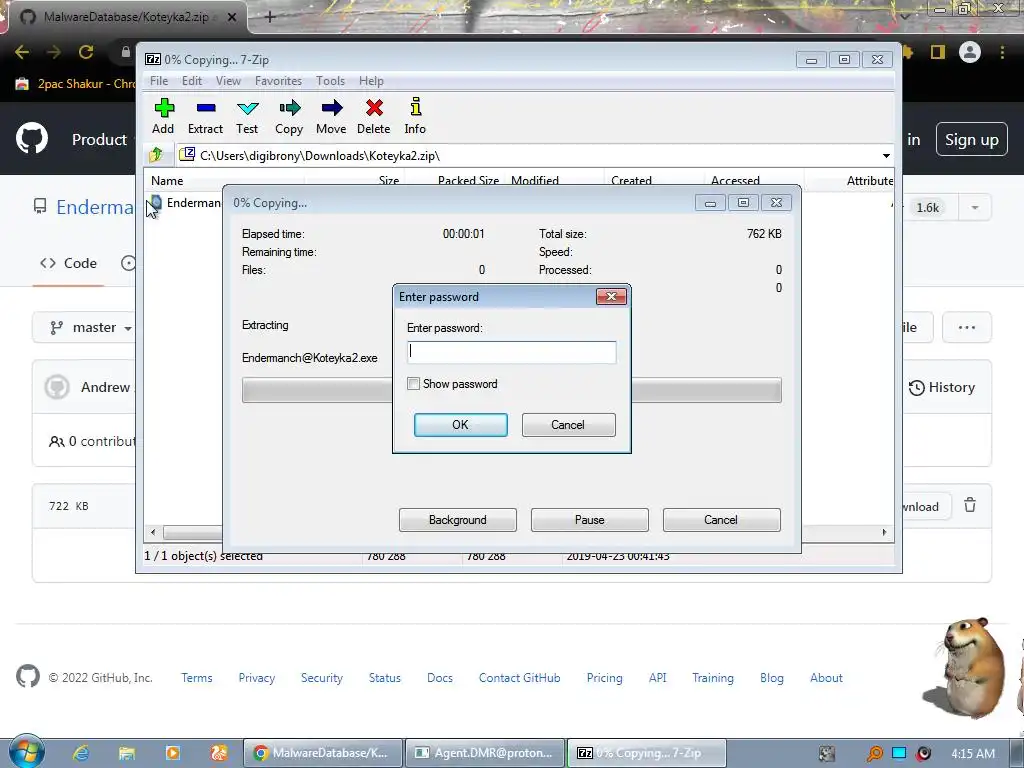Open the Contact GitHub footer link
Viewport: 1024px width, 768px height.
(x=519, y=678)
